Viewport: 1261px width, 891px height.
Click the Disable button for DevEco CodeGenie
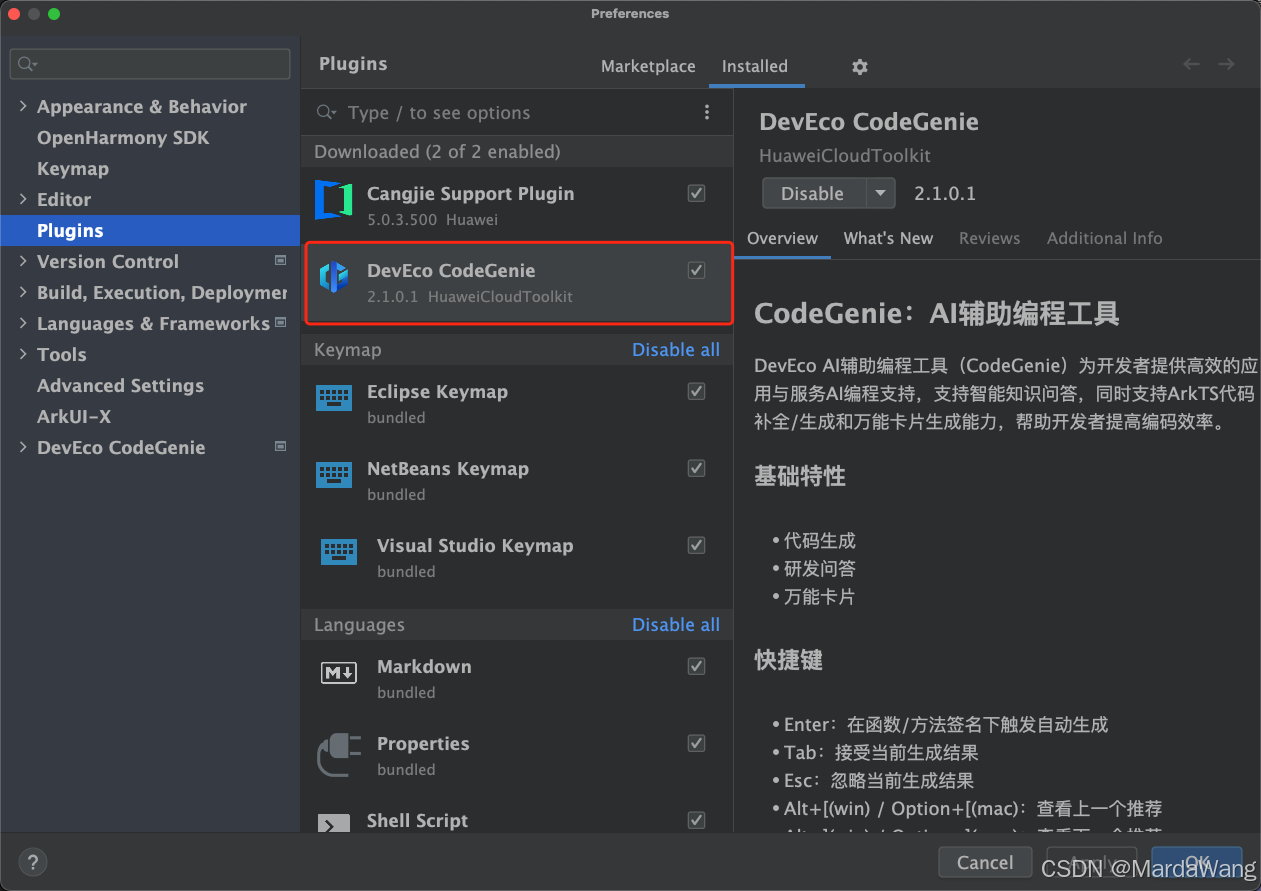813,193
